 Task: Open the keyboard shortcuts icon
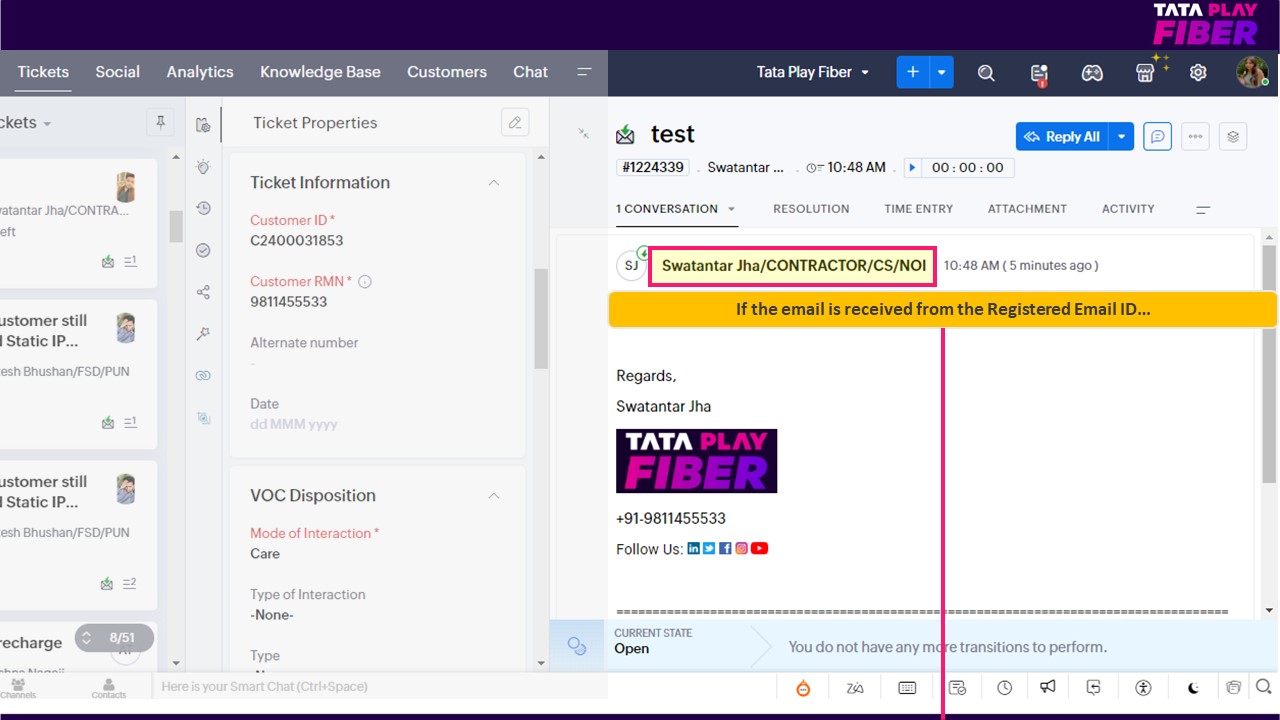[x=908, y=688]
